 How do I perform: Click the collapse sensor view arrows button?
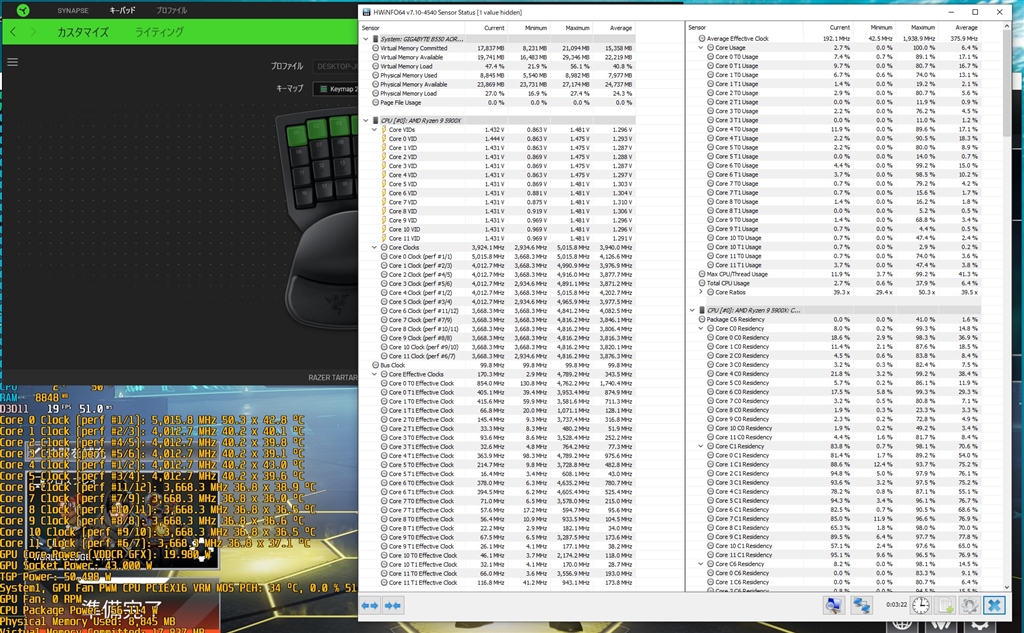(392, 605)
